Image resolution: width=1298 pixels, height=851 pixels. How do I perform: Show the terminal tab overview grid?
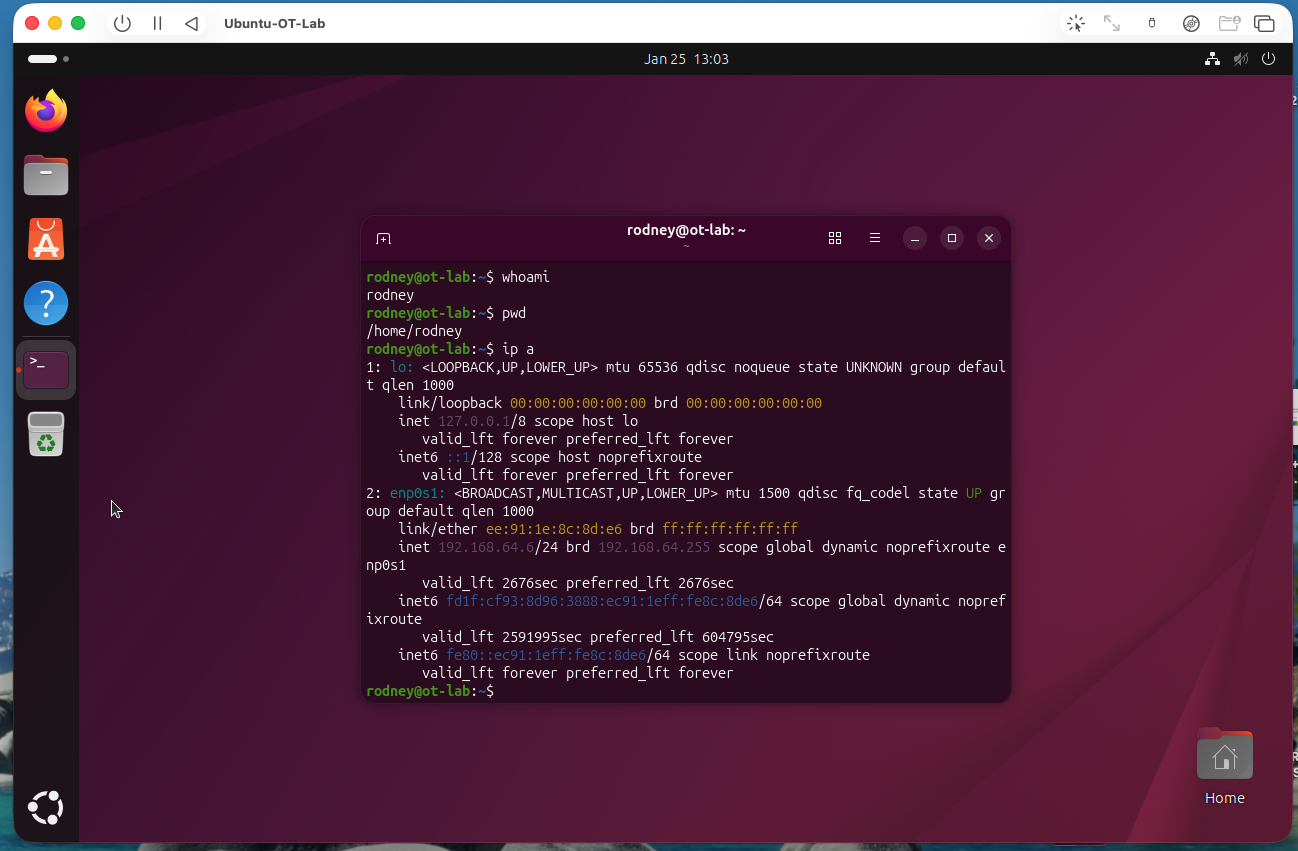point(835,238)
